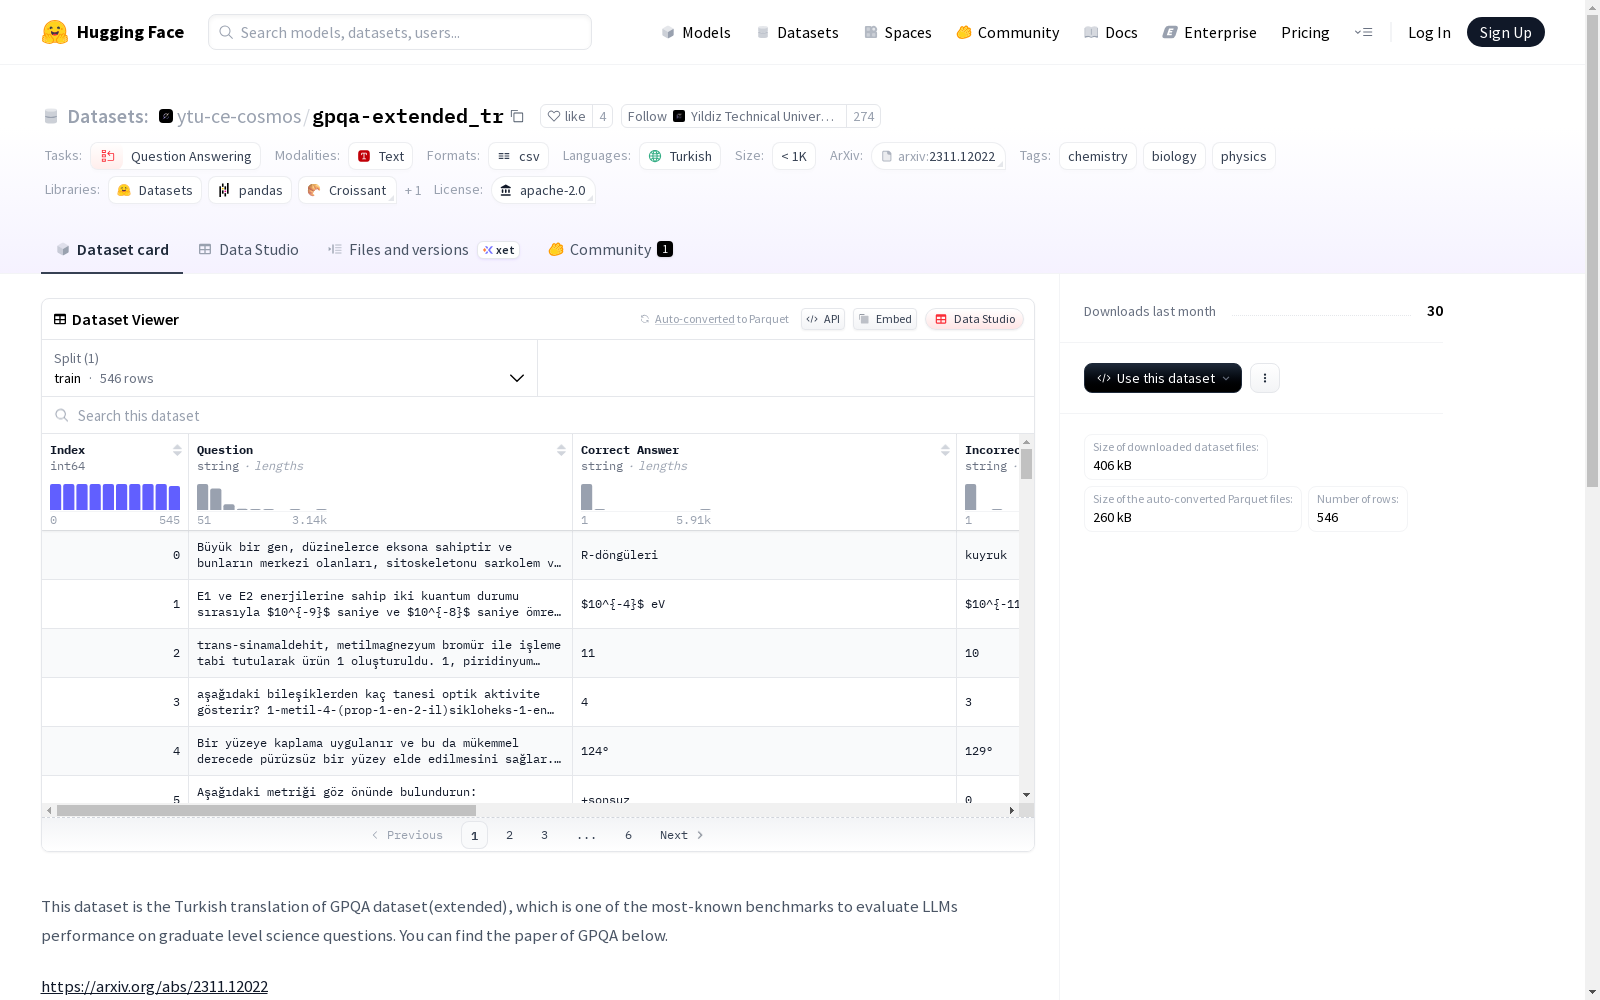Click the Embed button
The height and width of the screenshot is (1000, 1600).
pyautogui.click(x=885, y=319)
